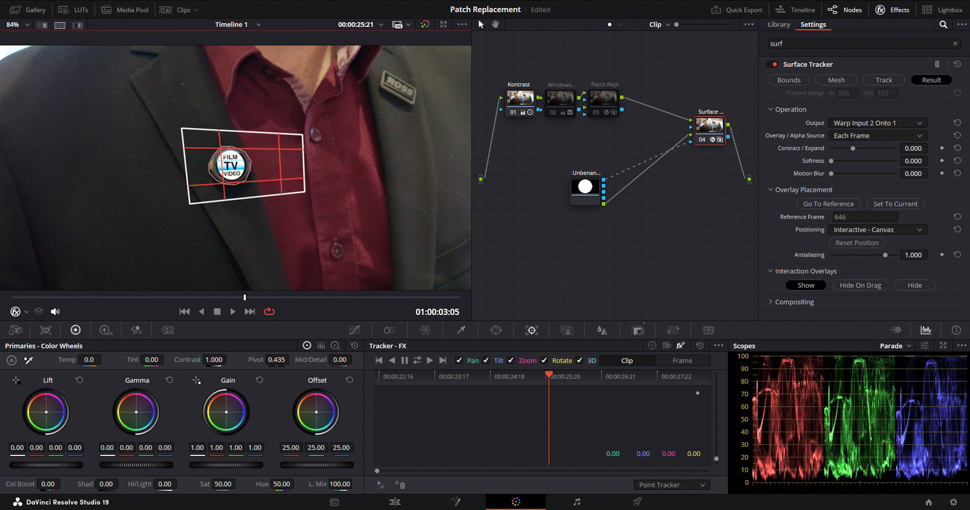970x510 pixels.
Task: Toggle Surface Tracker effect enable dot
Action: (x=774, y=64)
